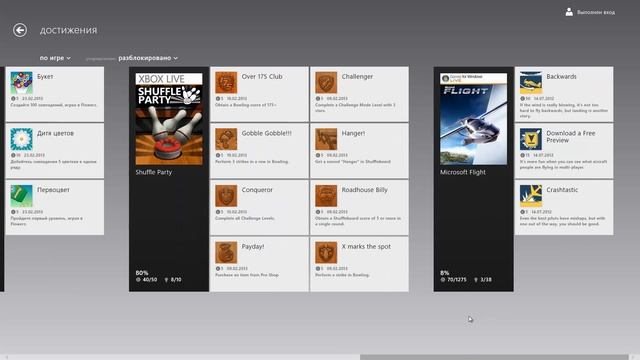The image size is (640, 360).
Task: Click the Shuffle Party 80% progress value
Action: [x=142, y=273]
